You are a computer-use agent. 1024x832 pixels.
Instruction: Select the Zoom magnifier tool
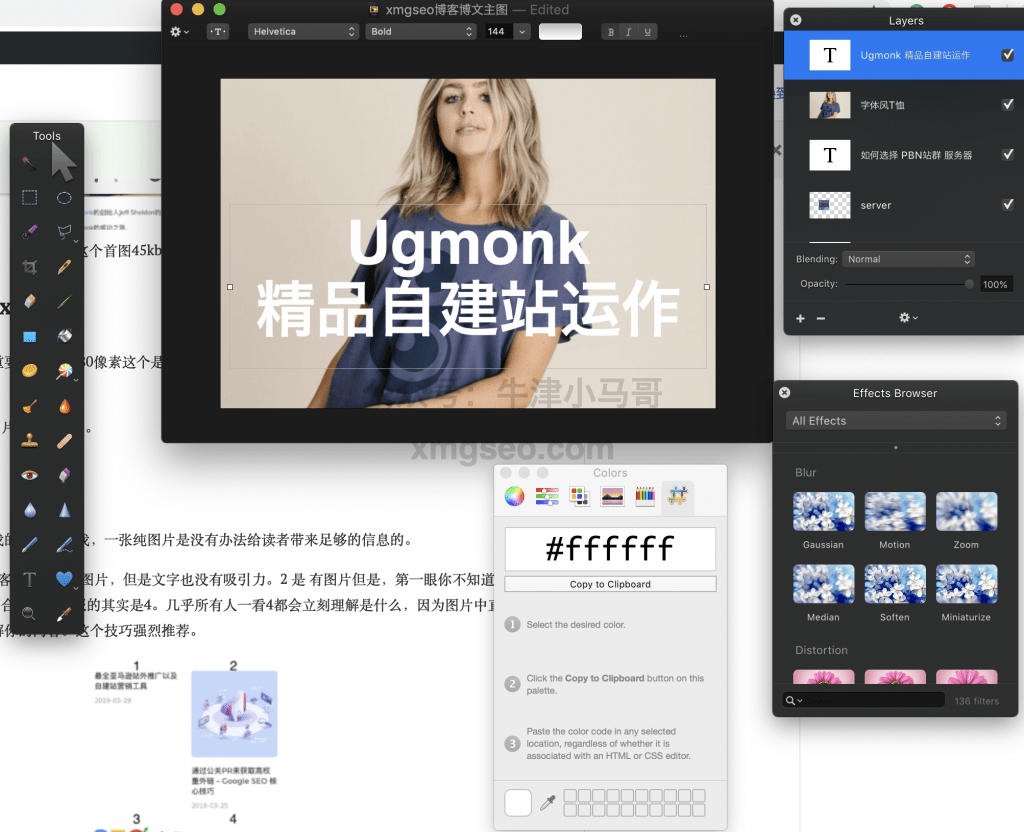click(x=29, y=613)
